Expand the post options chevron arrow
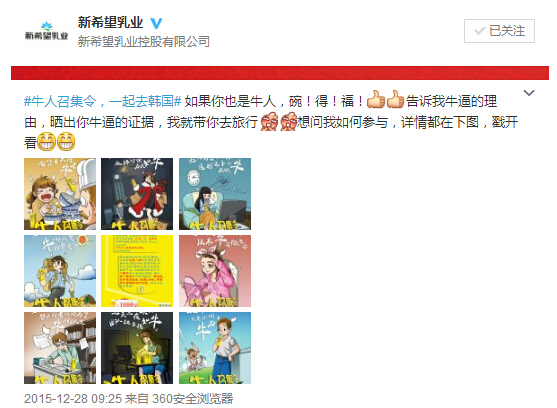Viewport: 557px width, 408px height. click(x=529, y=93)
